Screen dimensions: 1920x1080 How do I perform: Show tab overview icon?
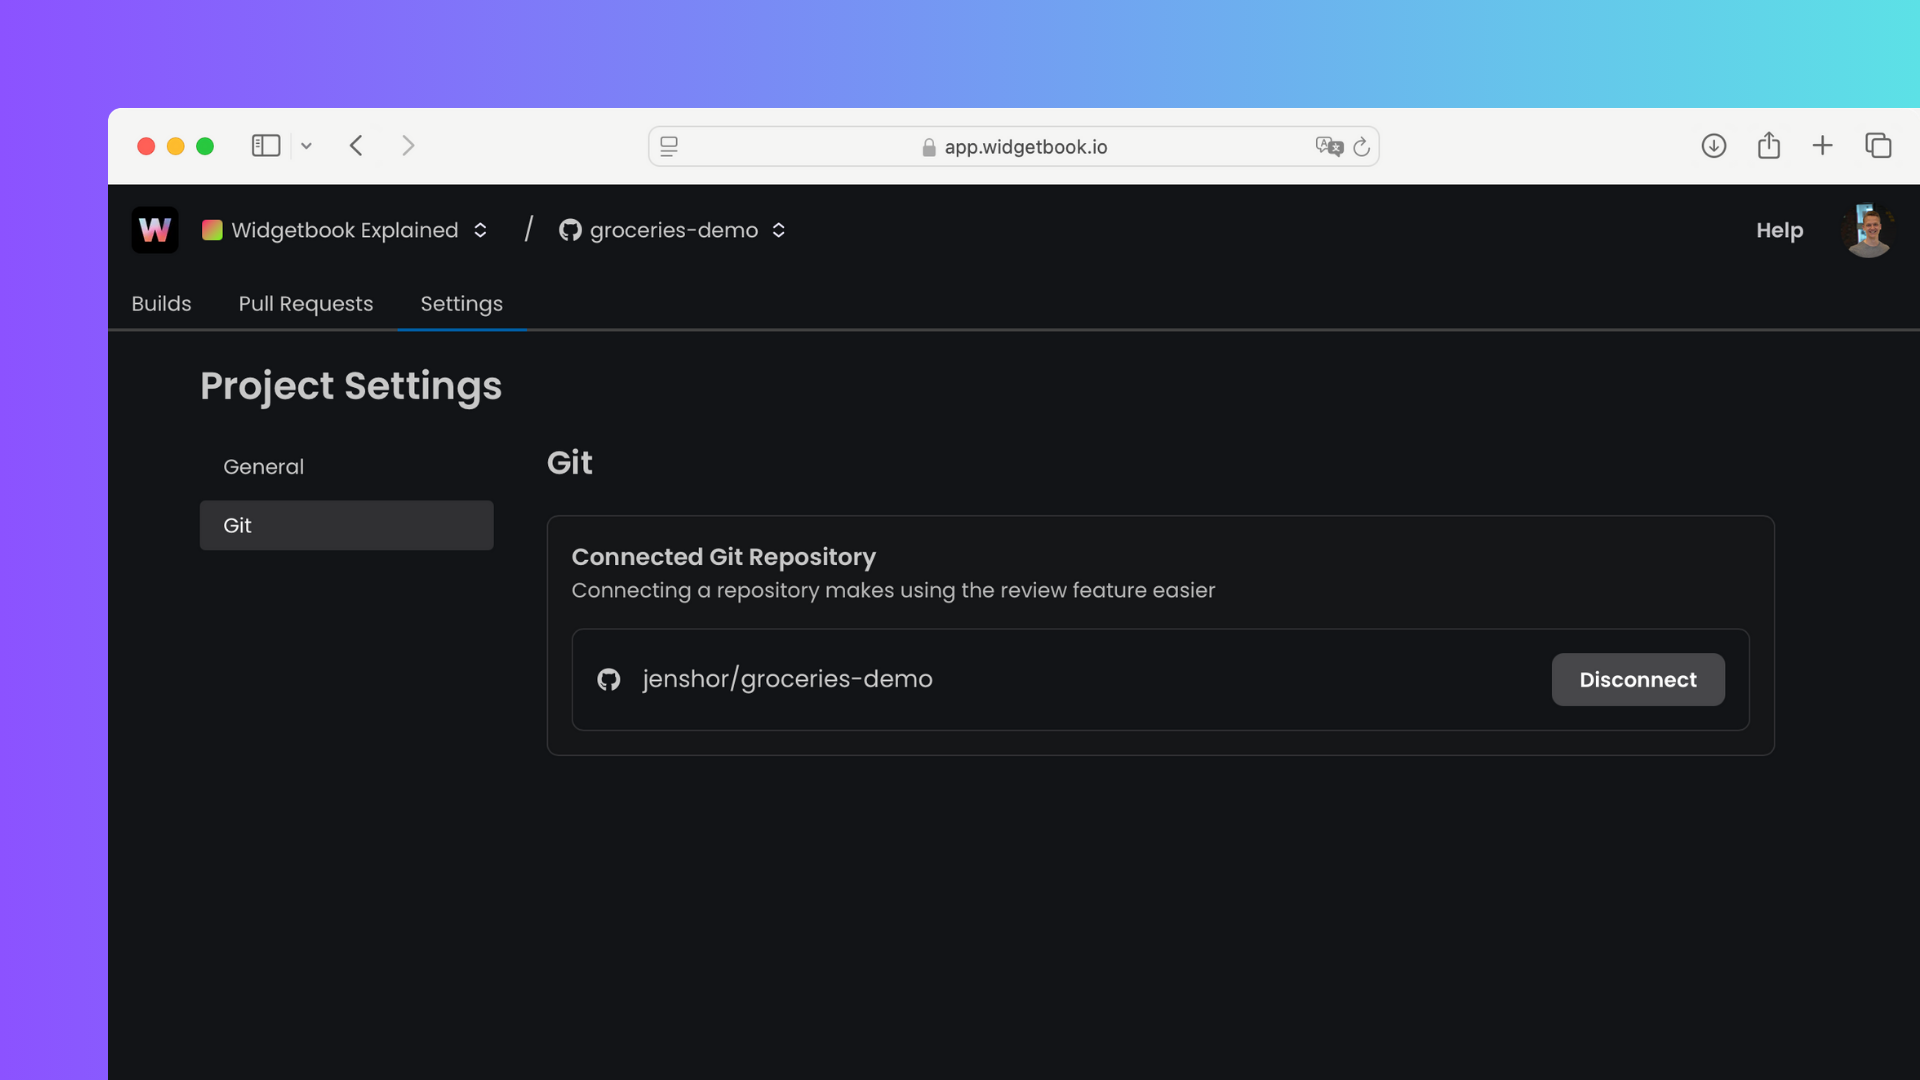click(x=1877, y=146)
